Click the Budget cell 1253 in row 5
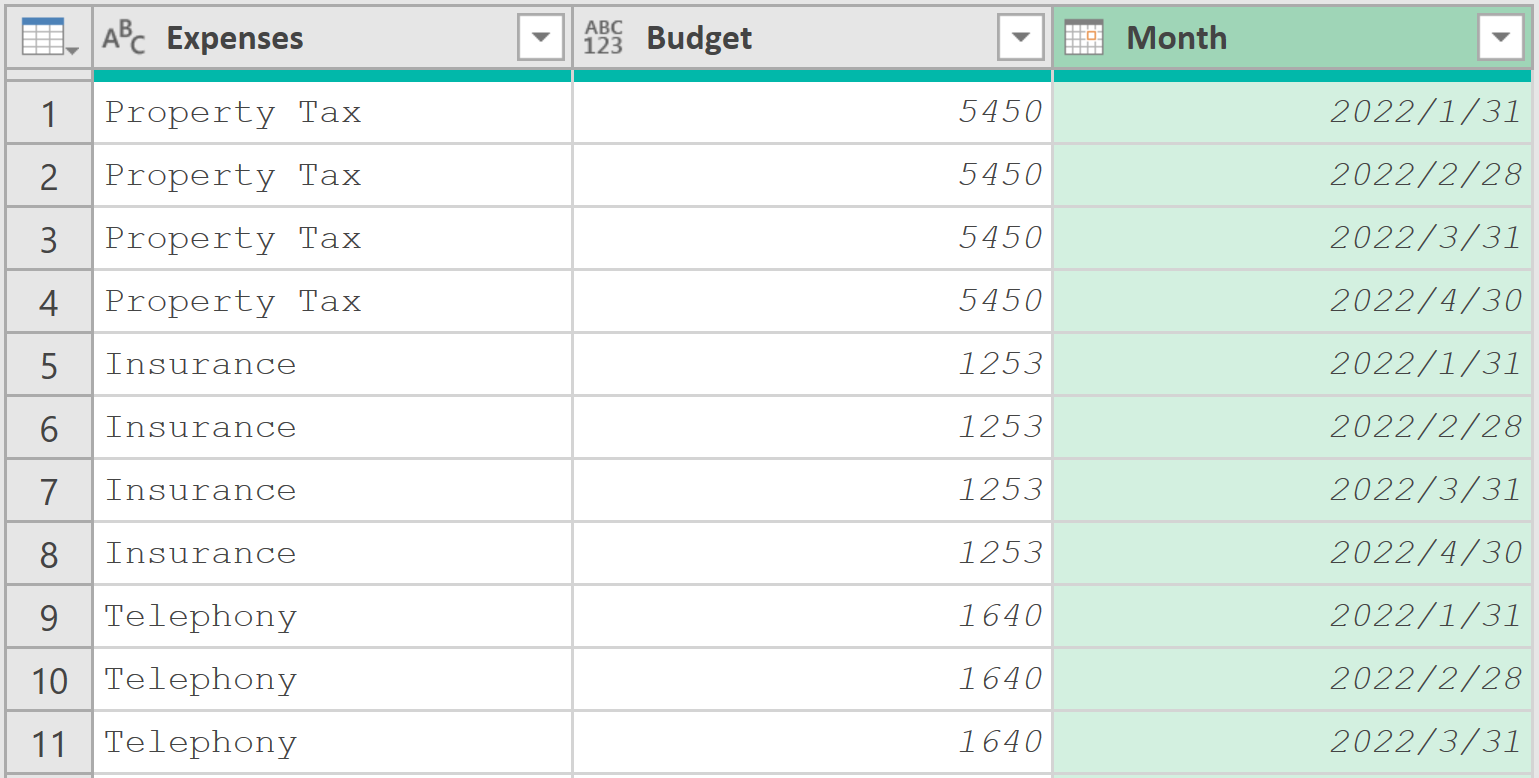The width and height of the screenshot is (1539, 778). (x=813, y=365)
